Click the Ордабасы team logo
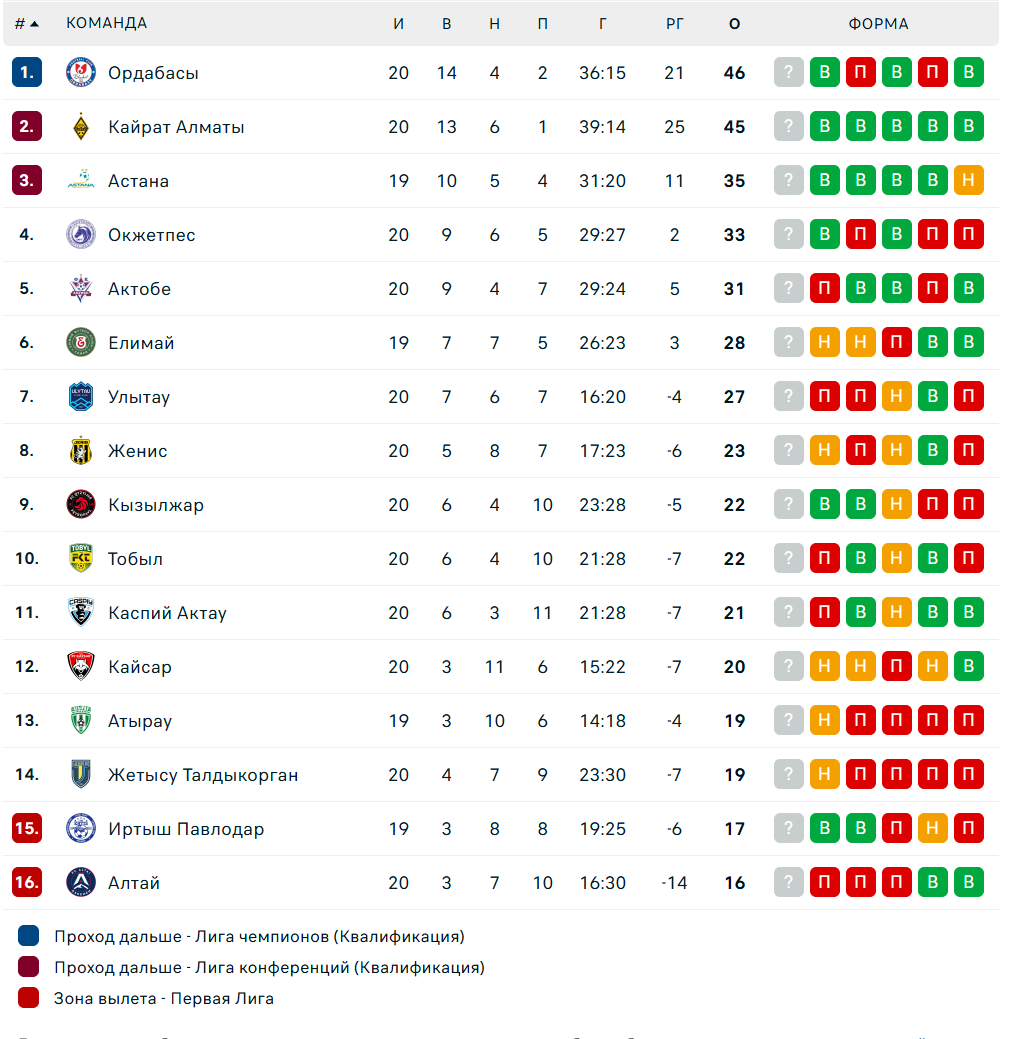The width and height of the screenshot is (1009, 1039). pos(81,72)
